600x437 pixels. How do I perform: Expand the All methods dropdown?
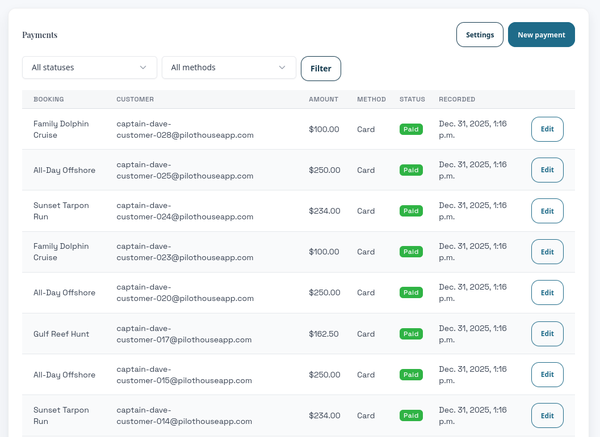coord(229,68)
